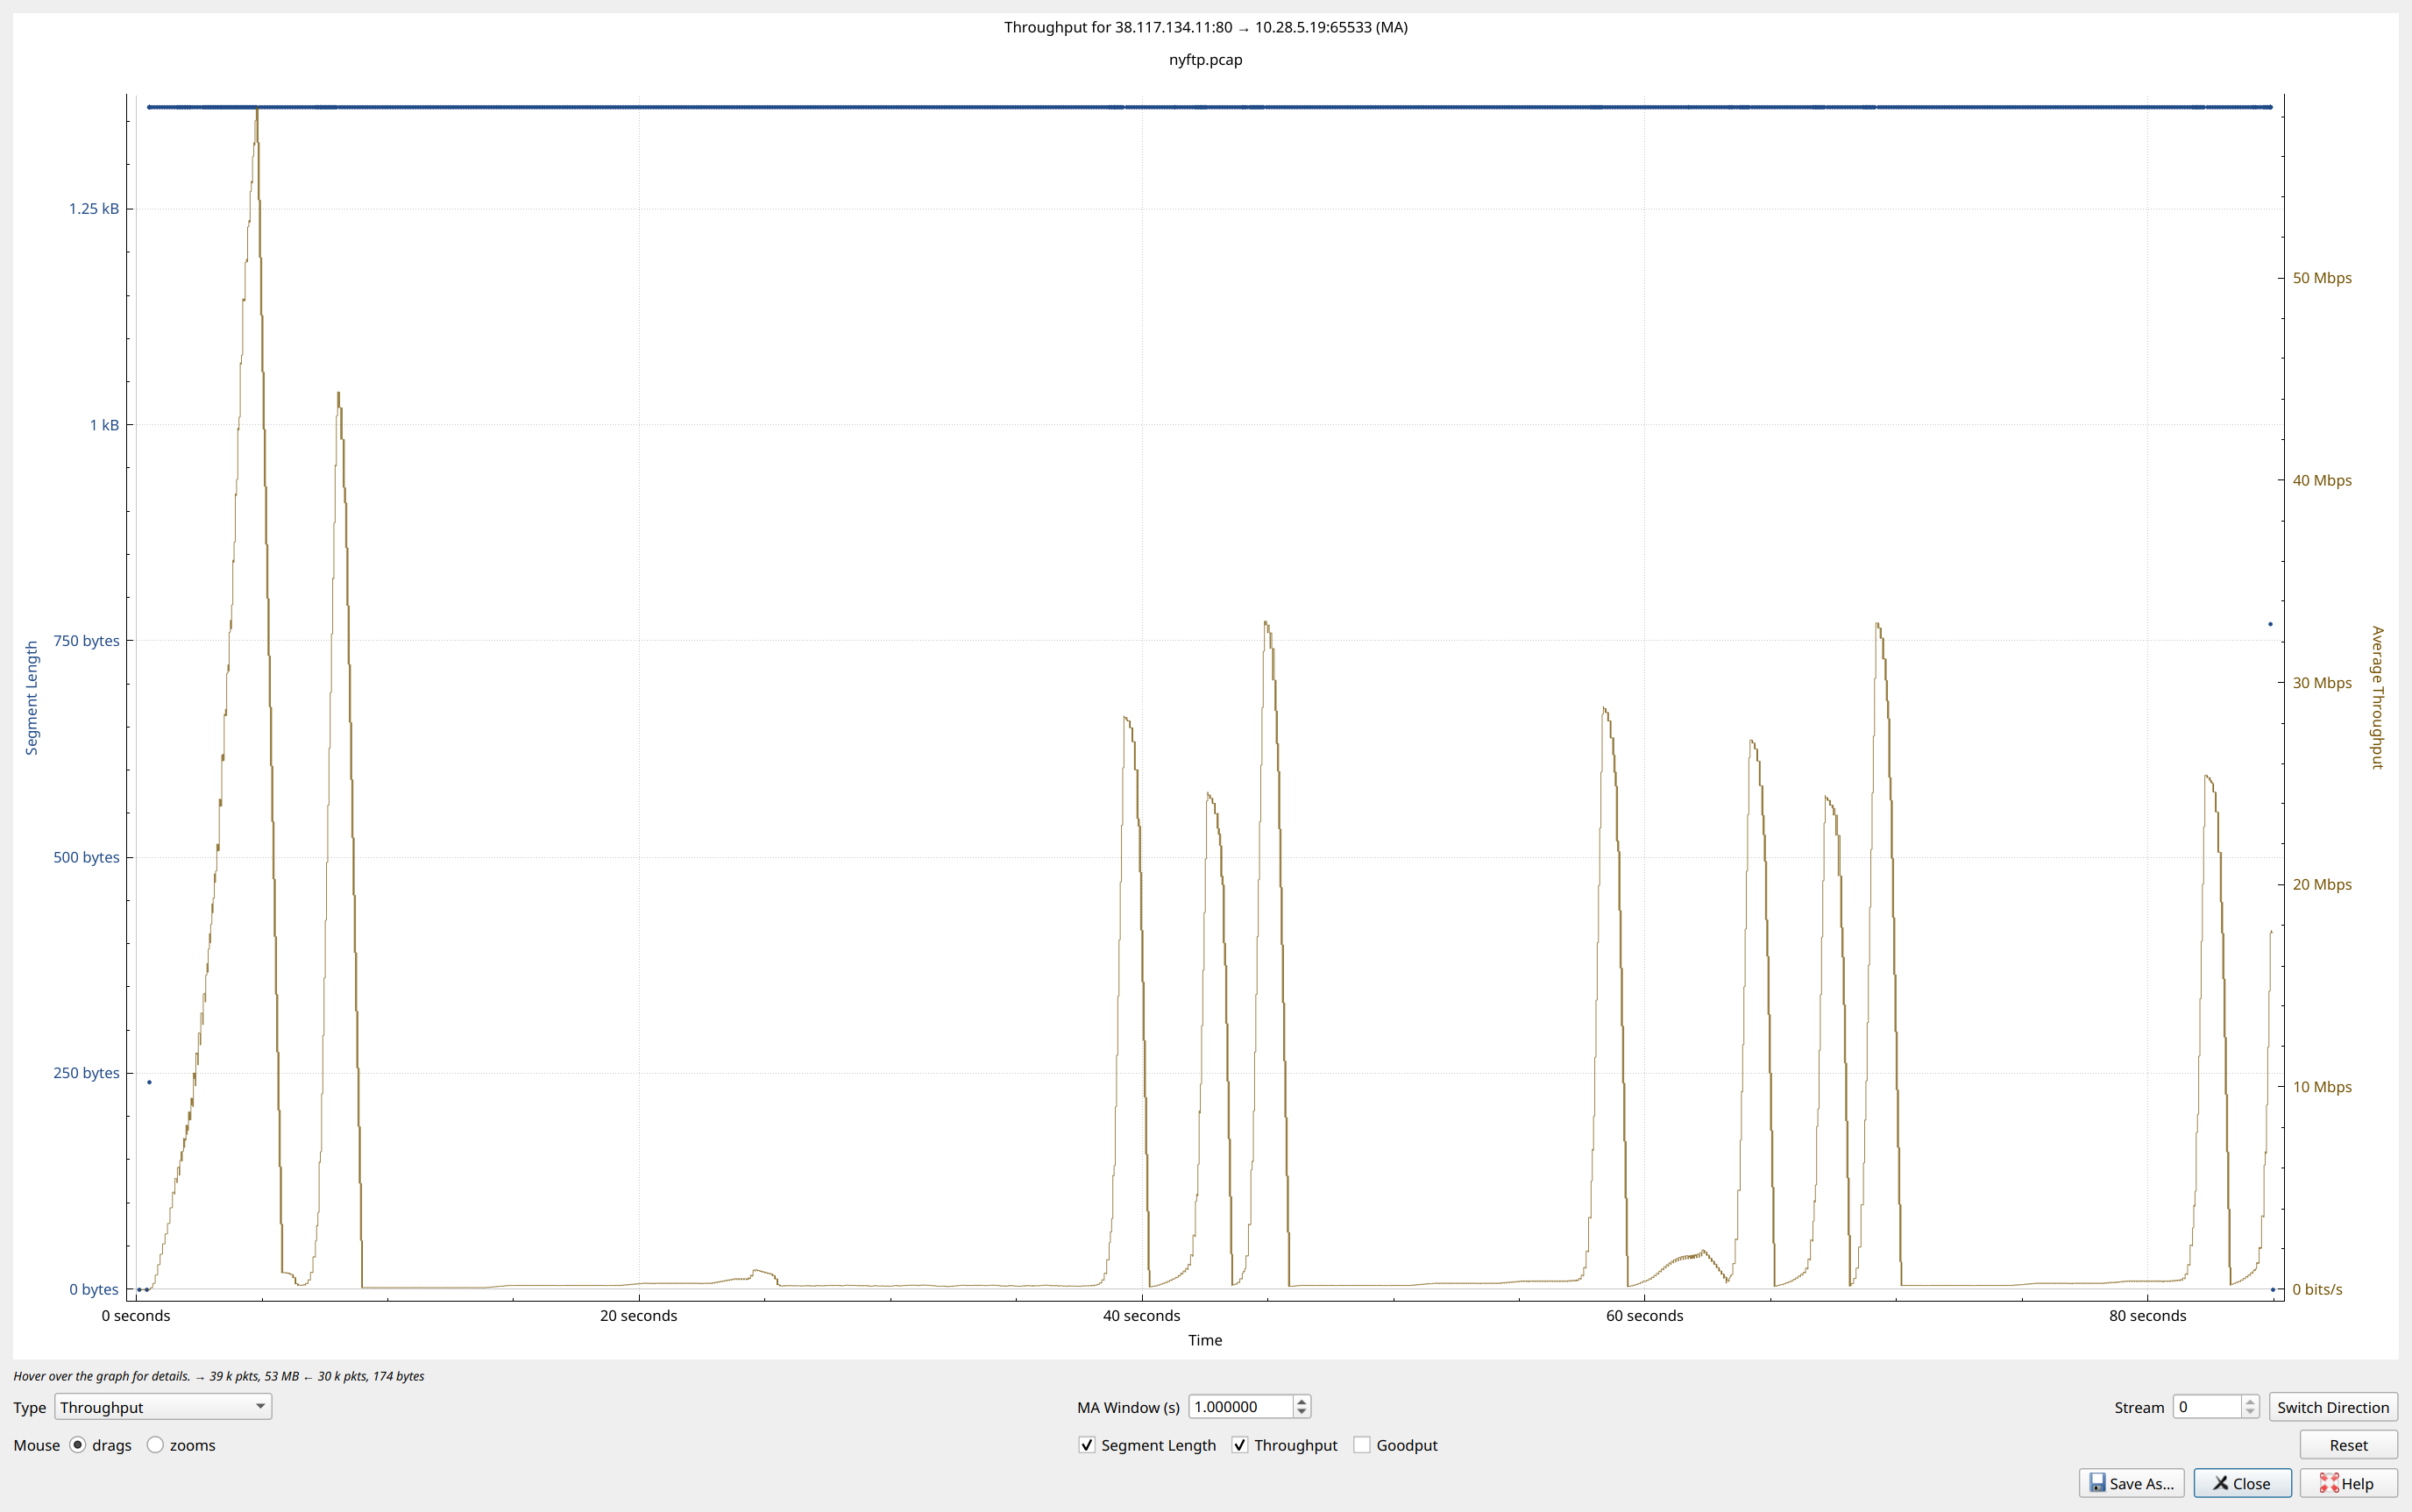Select the zooms mouse mode radio button

coord(155,1445)
